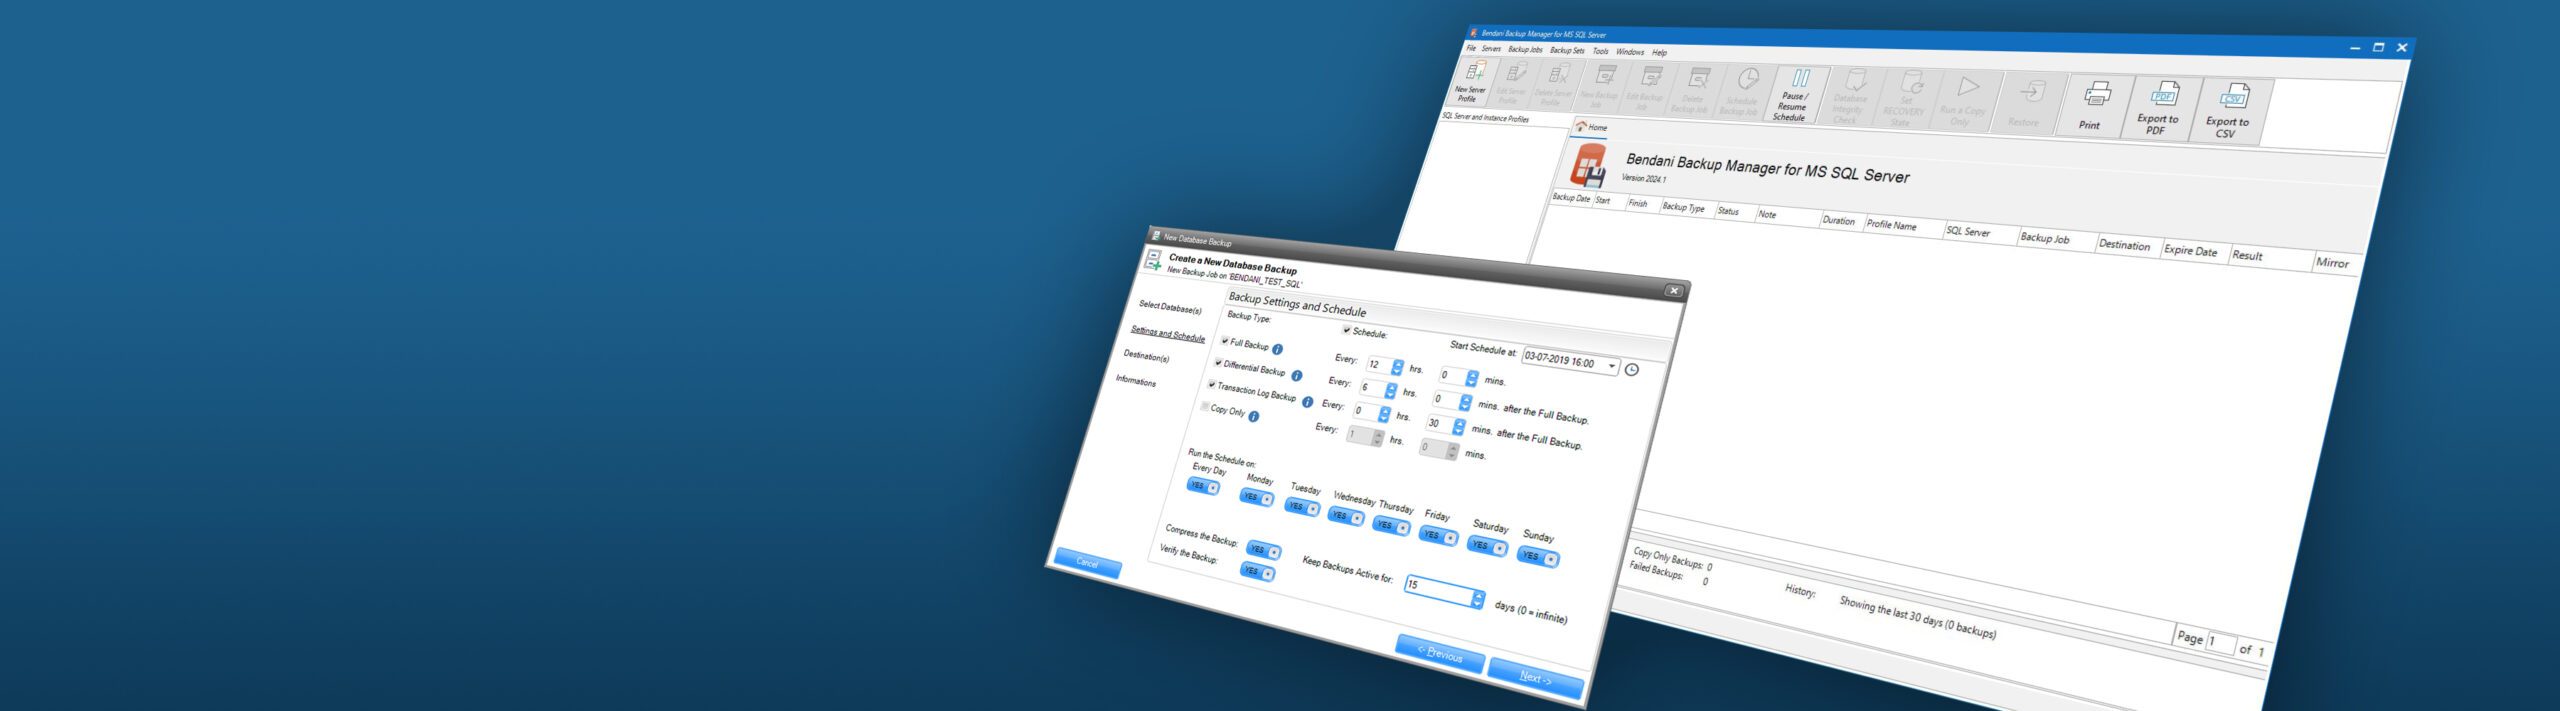Open the File menu
This screenshot has height=711, width=2560.
click(x=1471, y=48)
